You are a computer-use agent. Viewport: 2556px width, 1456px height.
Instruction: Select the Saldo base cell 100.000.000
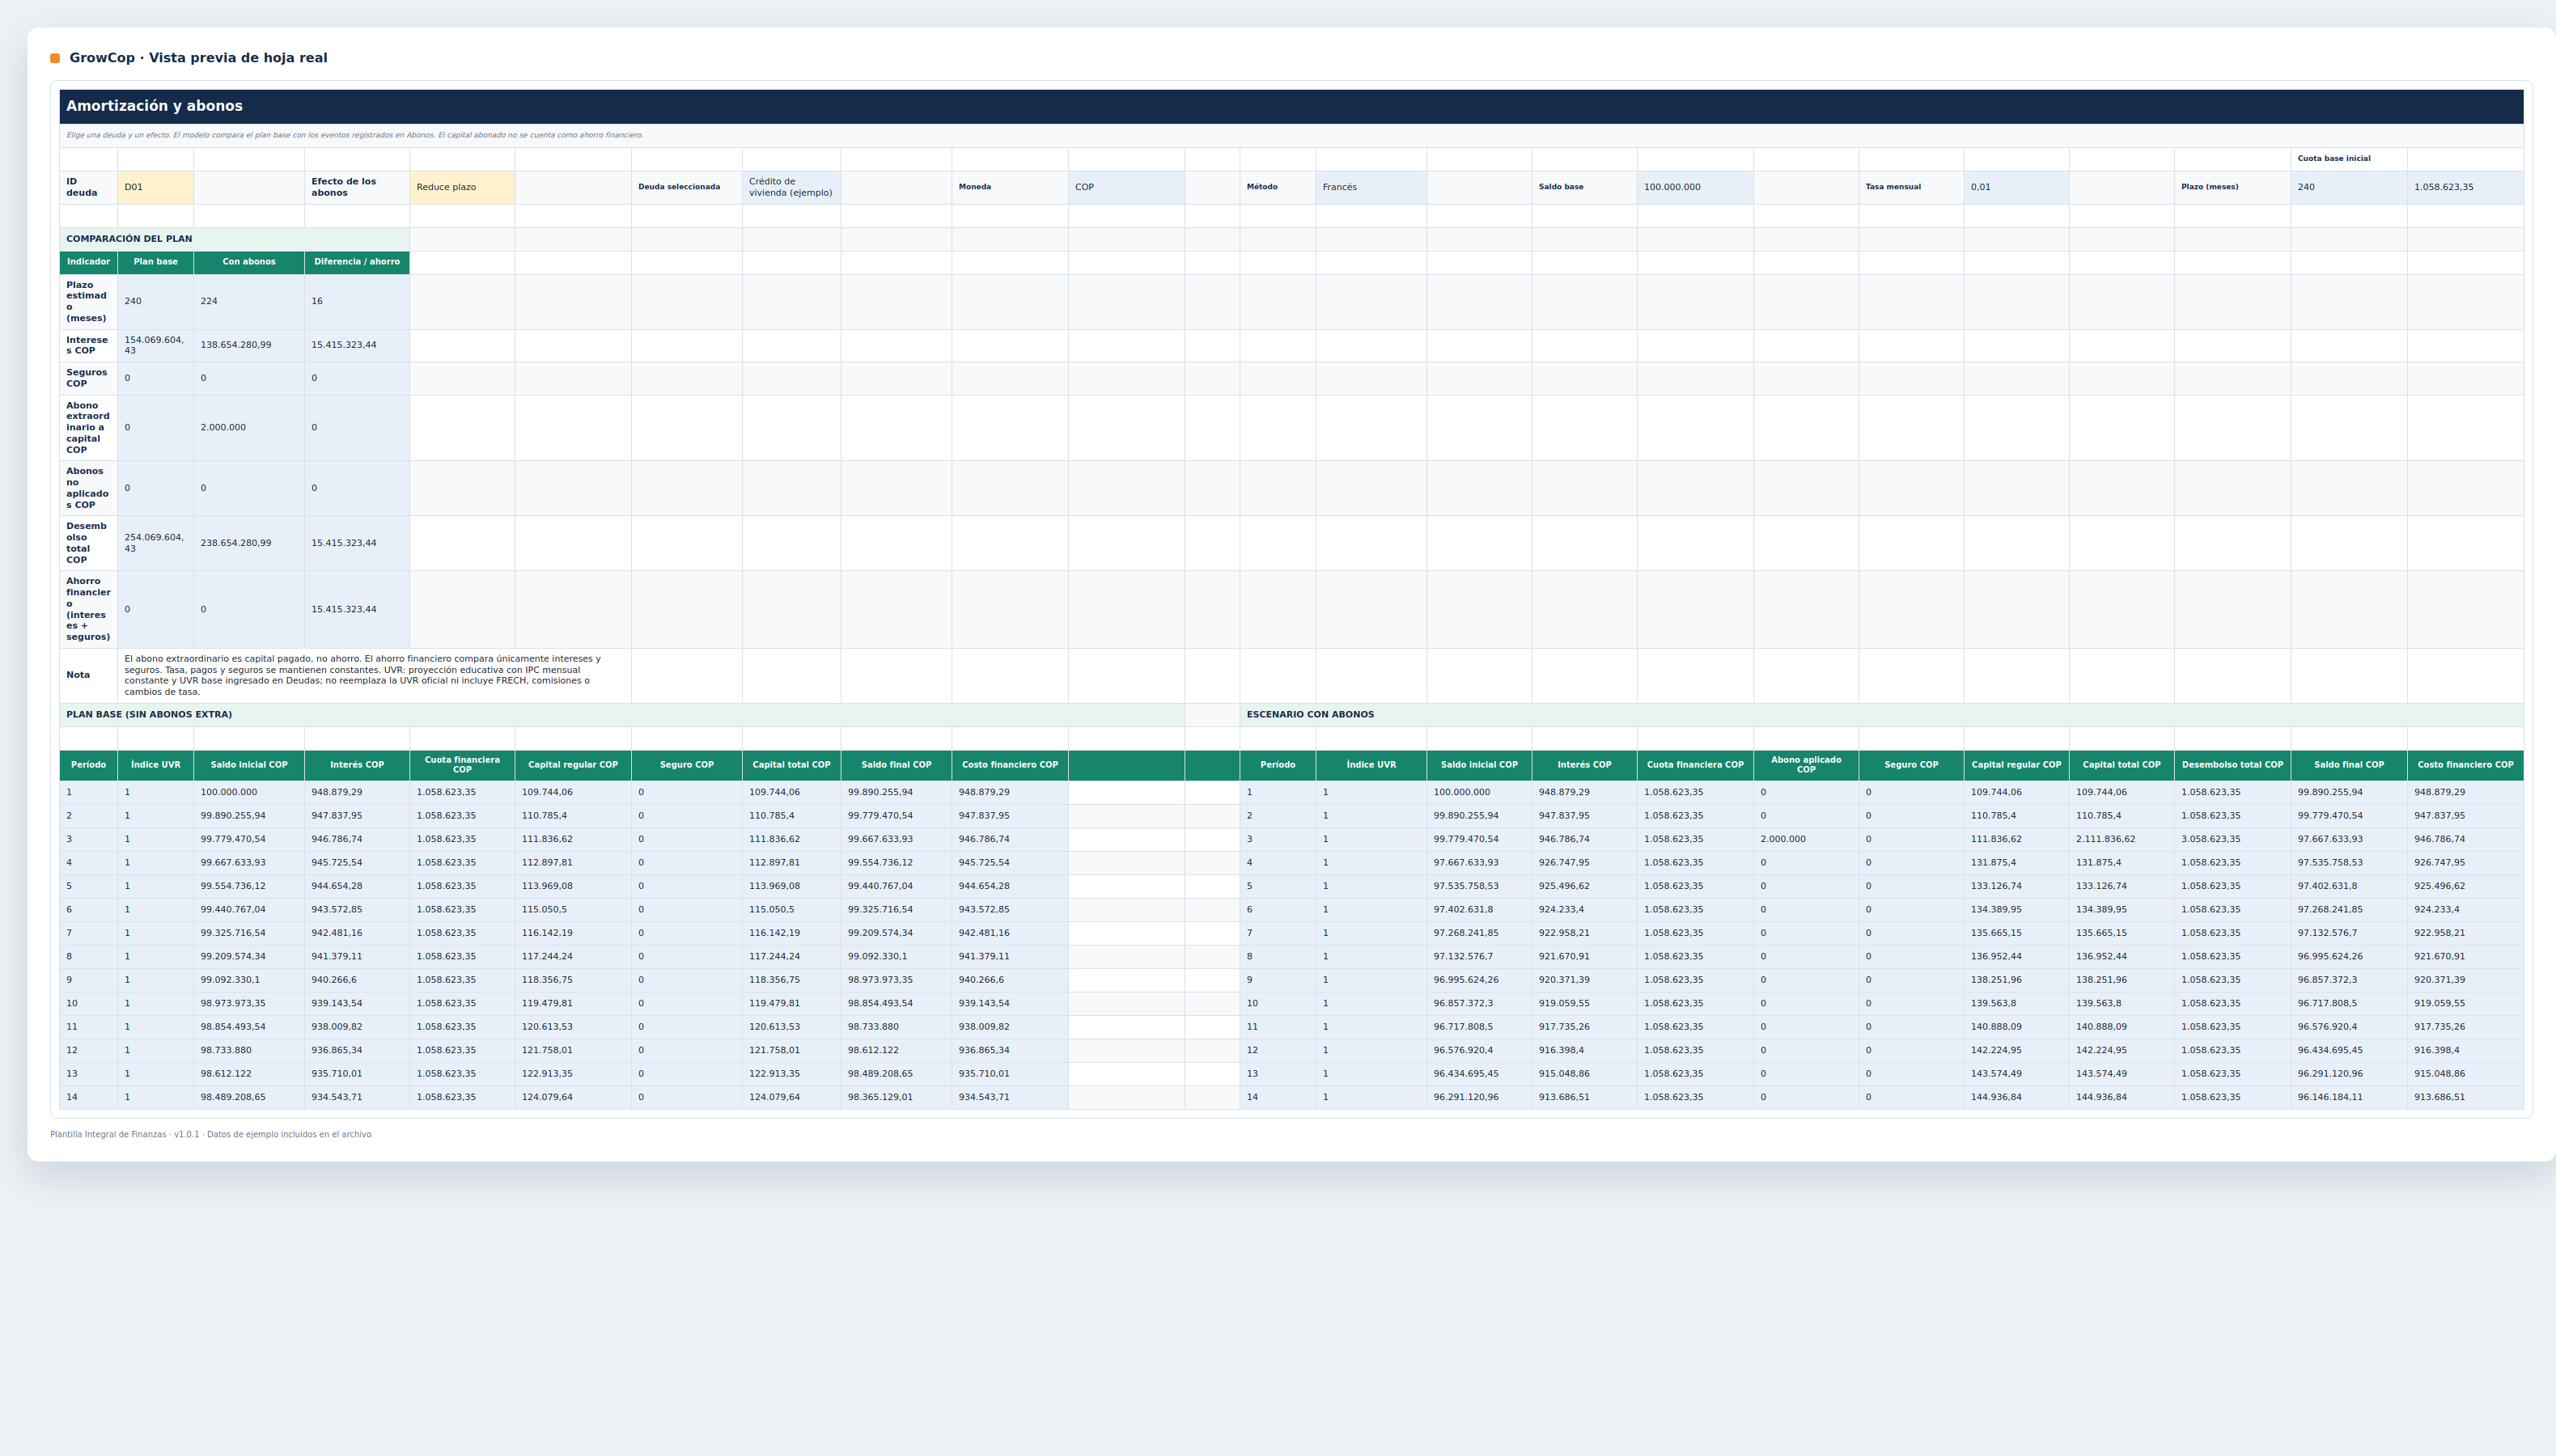tap(1695, 187)
